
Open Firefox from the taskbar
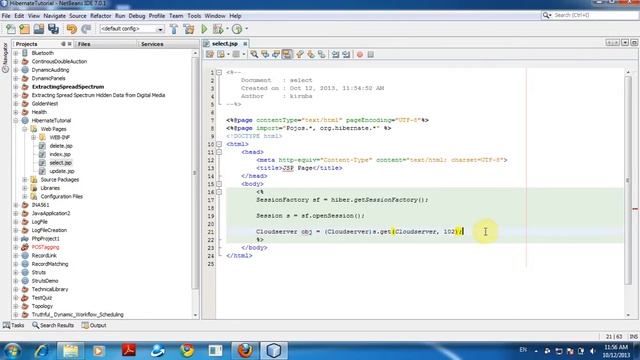click(245, 350)
